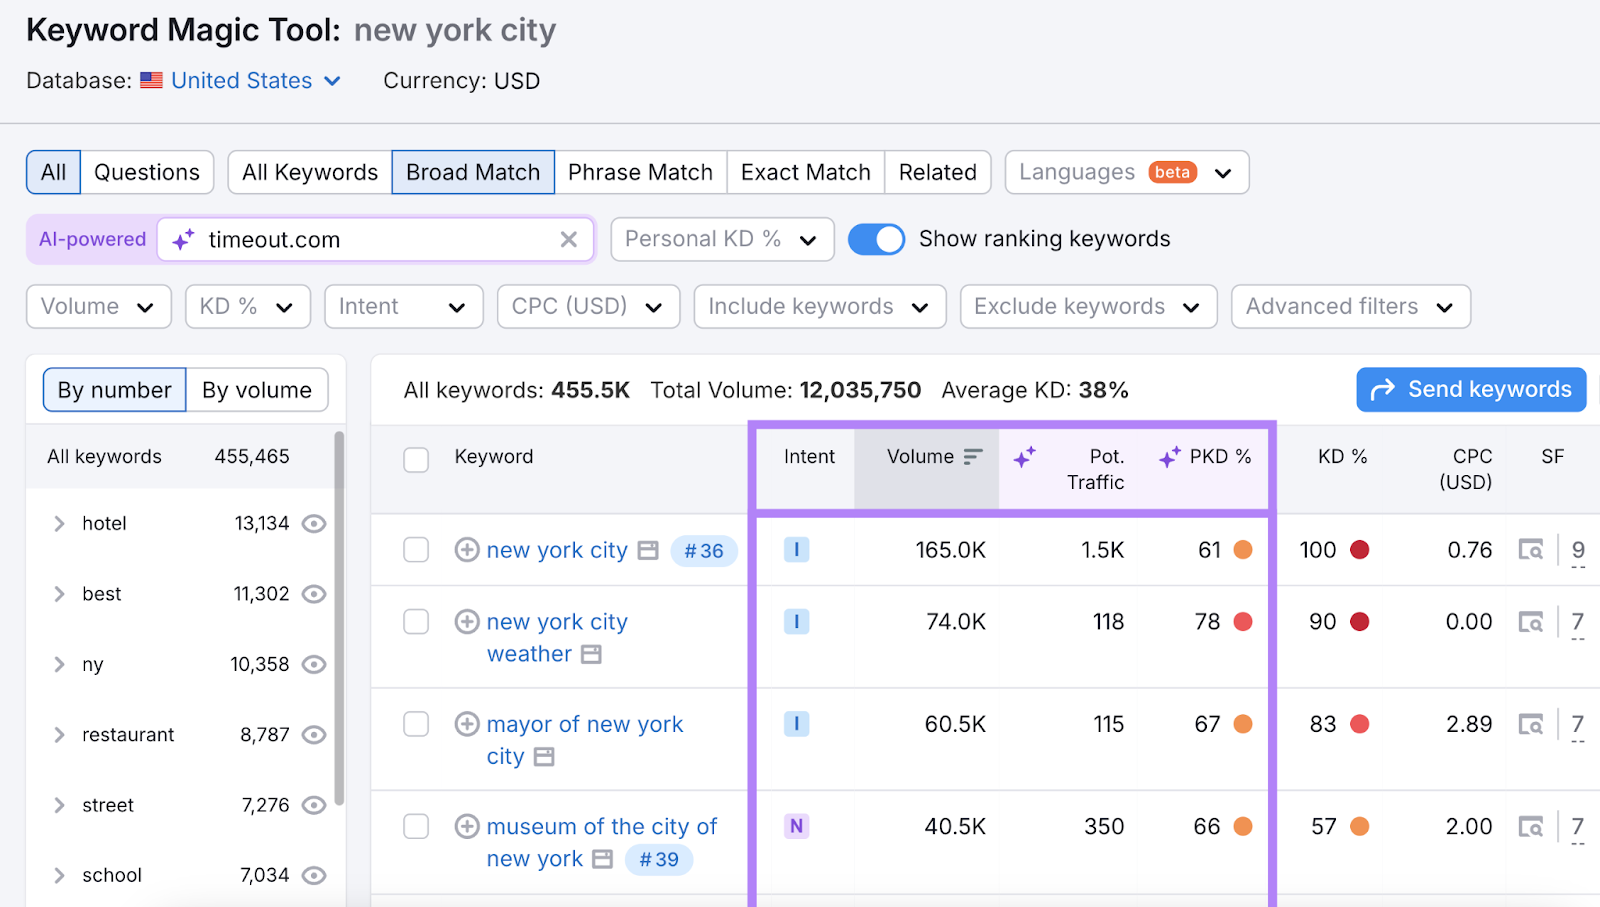
Task: Toggle eye icon for 'school' group
Action: click(x=314, y=876)
